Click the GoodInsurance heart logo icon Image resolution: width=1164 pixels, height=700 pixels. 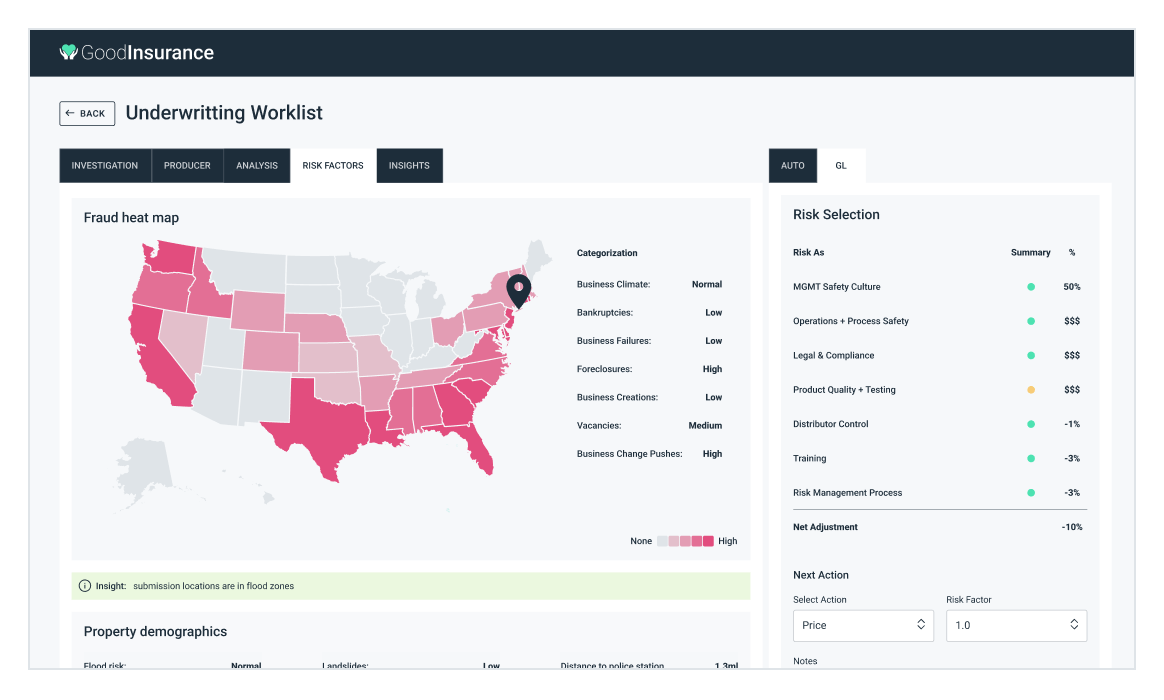tap(68, 52)
